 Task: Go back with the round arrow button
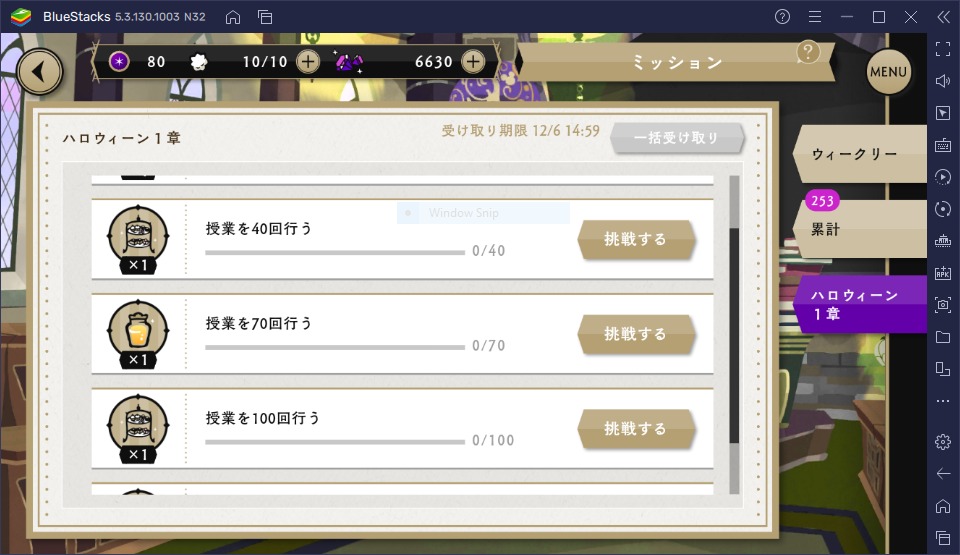tap(40, 72)
